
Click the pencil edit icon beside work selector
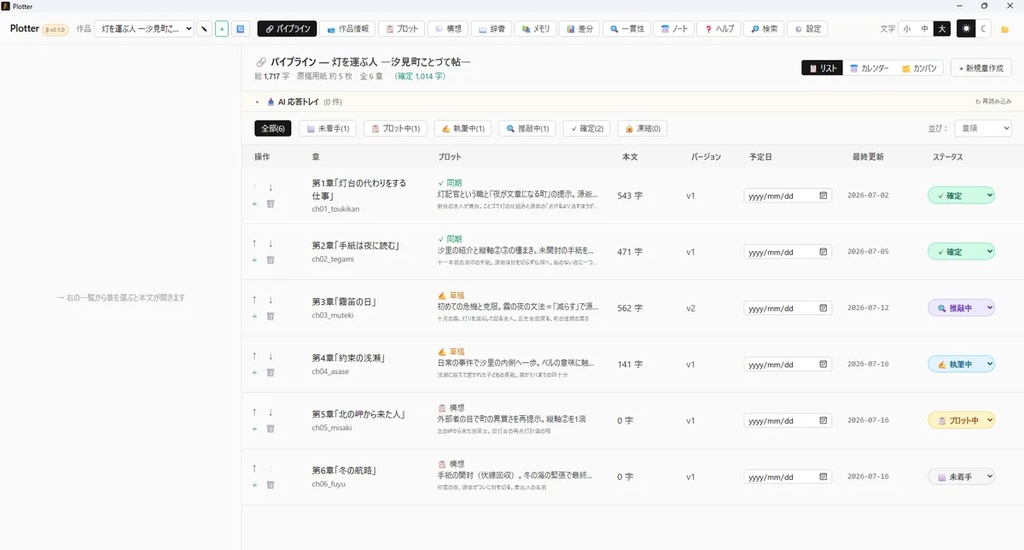204,29
